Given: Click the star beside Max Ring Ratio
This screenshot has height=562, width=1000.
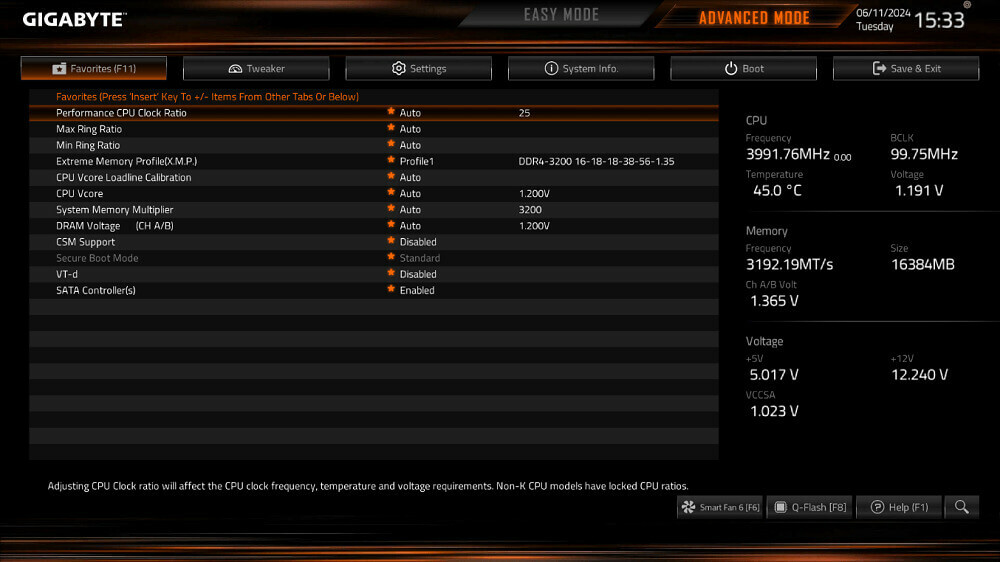Looking at the screenshot, I should click(391, 128).
